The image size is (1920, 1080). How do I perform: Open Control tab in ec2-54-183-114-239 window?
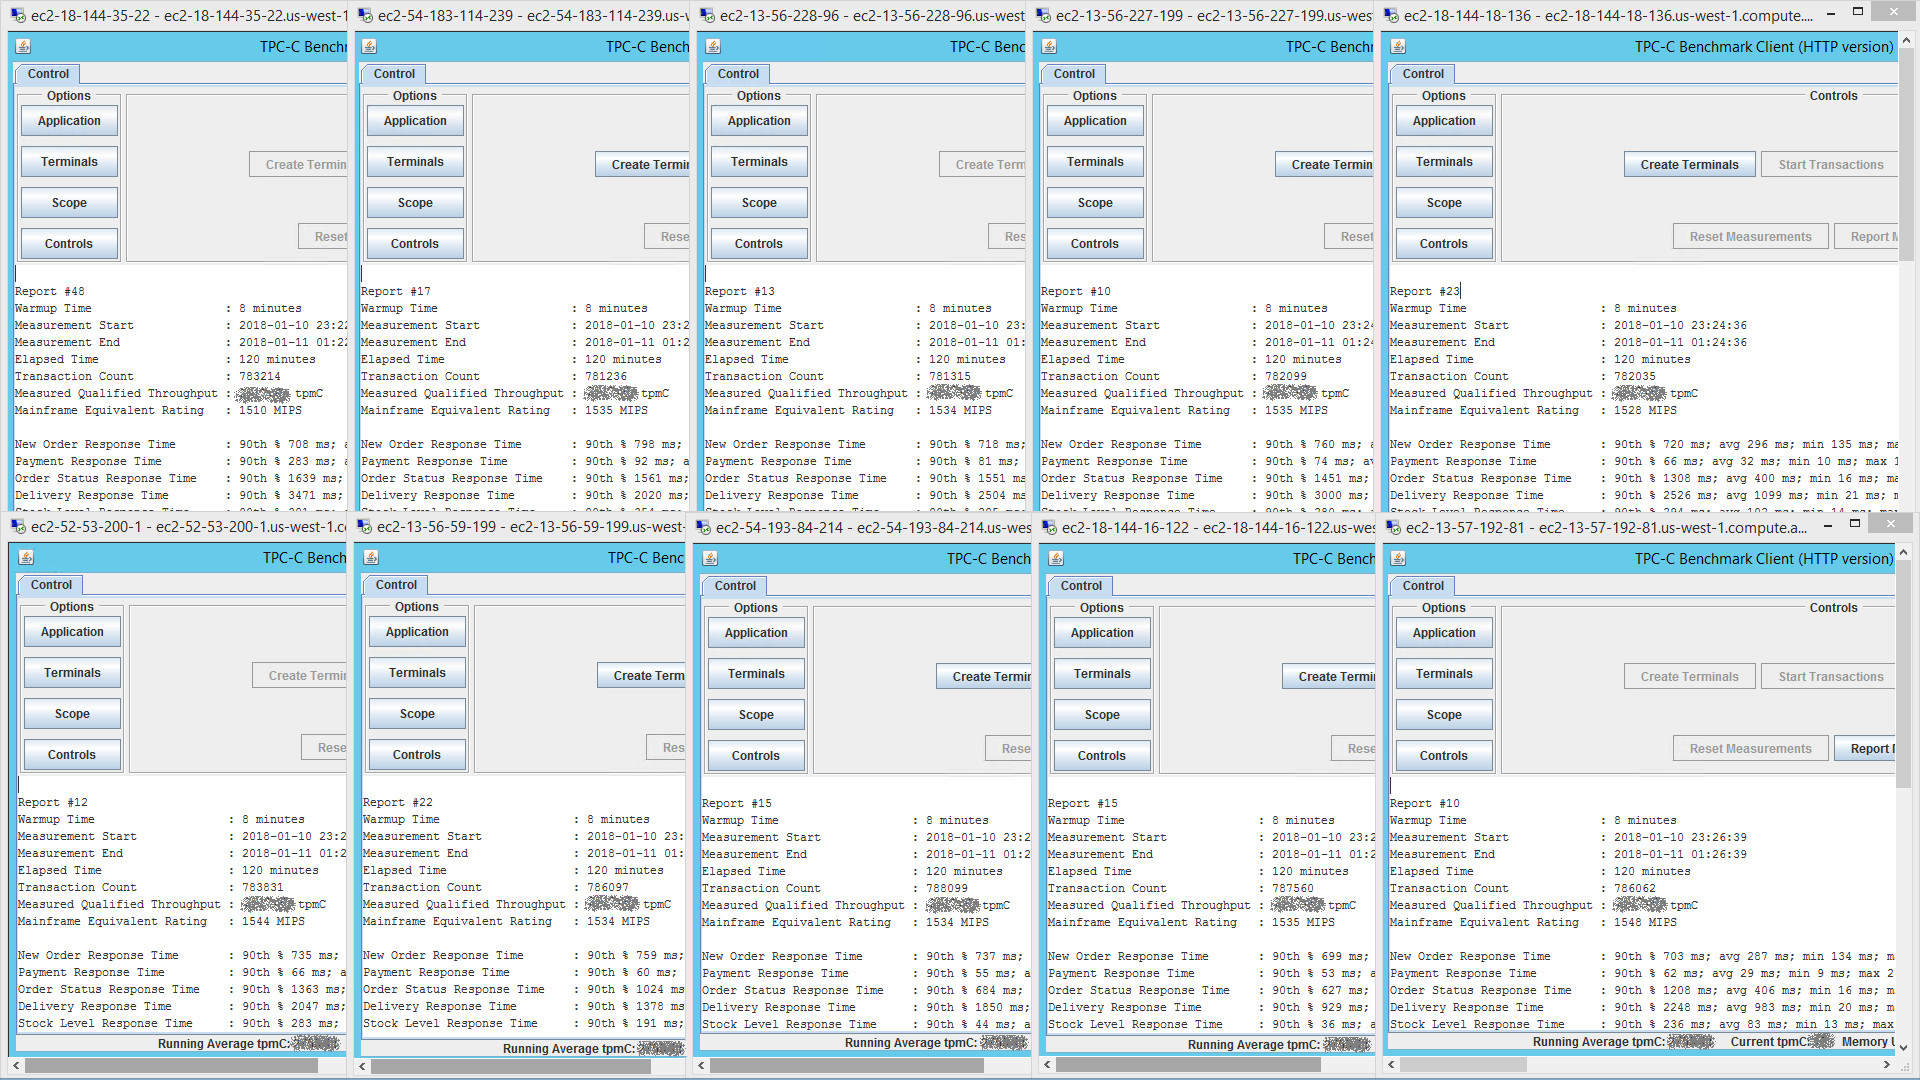coord(394,74)
